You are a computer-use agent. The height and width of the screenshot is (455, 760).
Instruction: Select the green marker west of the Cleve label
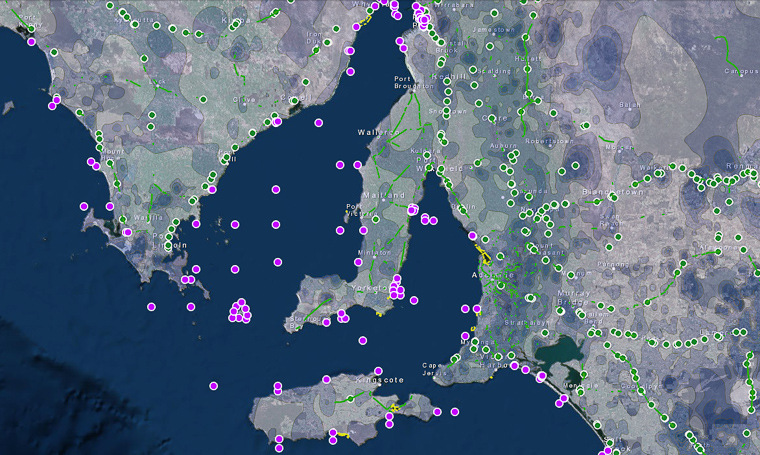tap(203, 99)
